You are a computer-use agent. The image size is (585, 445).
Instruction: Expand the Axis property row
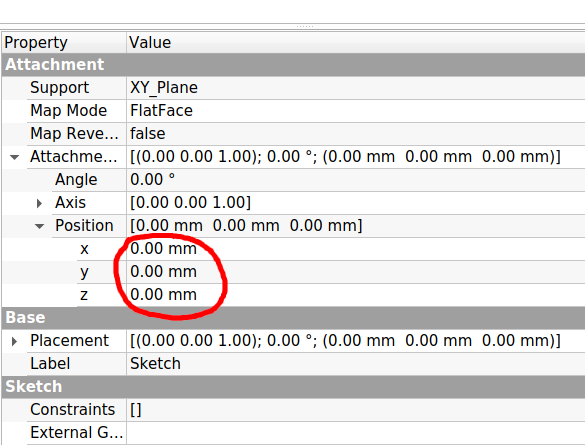tap(39, 203)
